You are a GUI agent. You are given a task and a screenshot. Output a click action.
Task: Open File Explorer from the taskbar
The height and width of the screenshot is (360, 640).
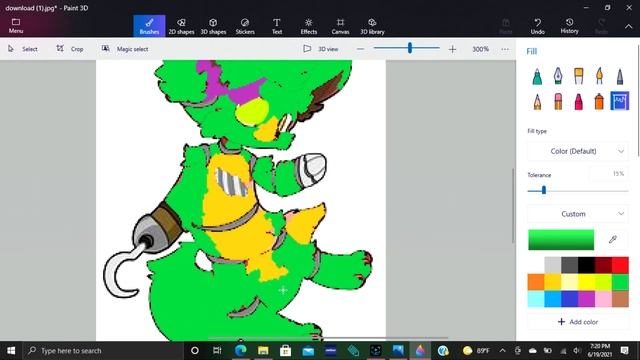tap(263, 350)
